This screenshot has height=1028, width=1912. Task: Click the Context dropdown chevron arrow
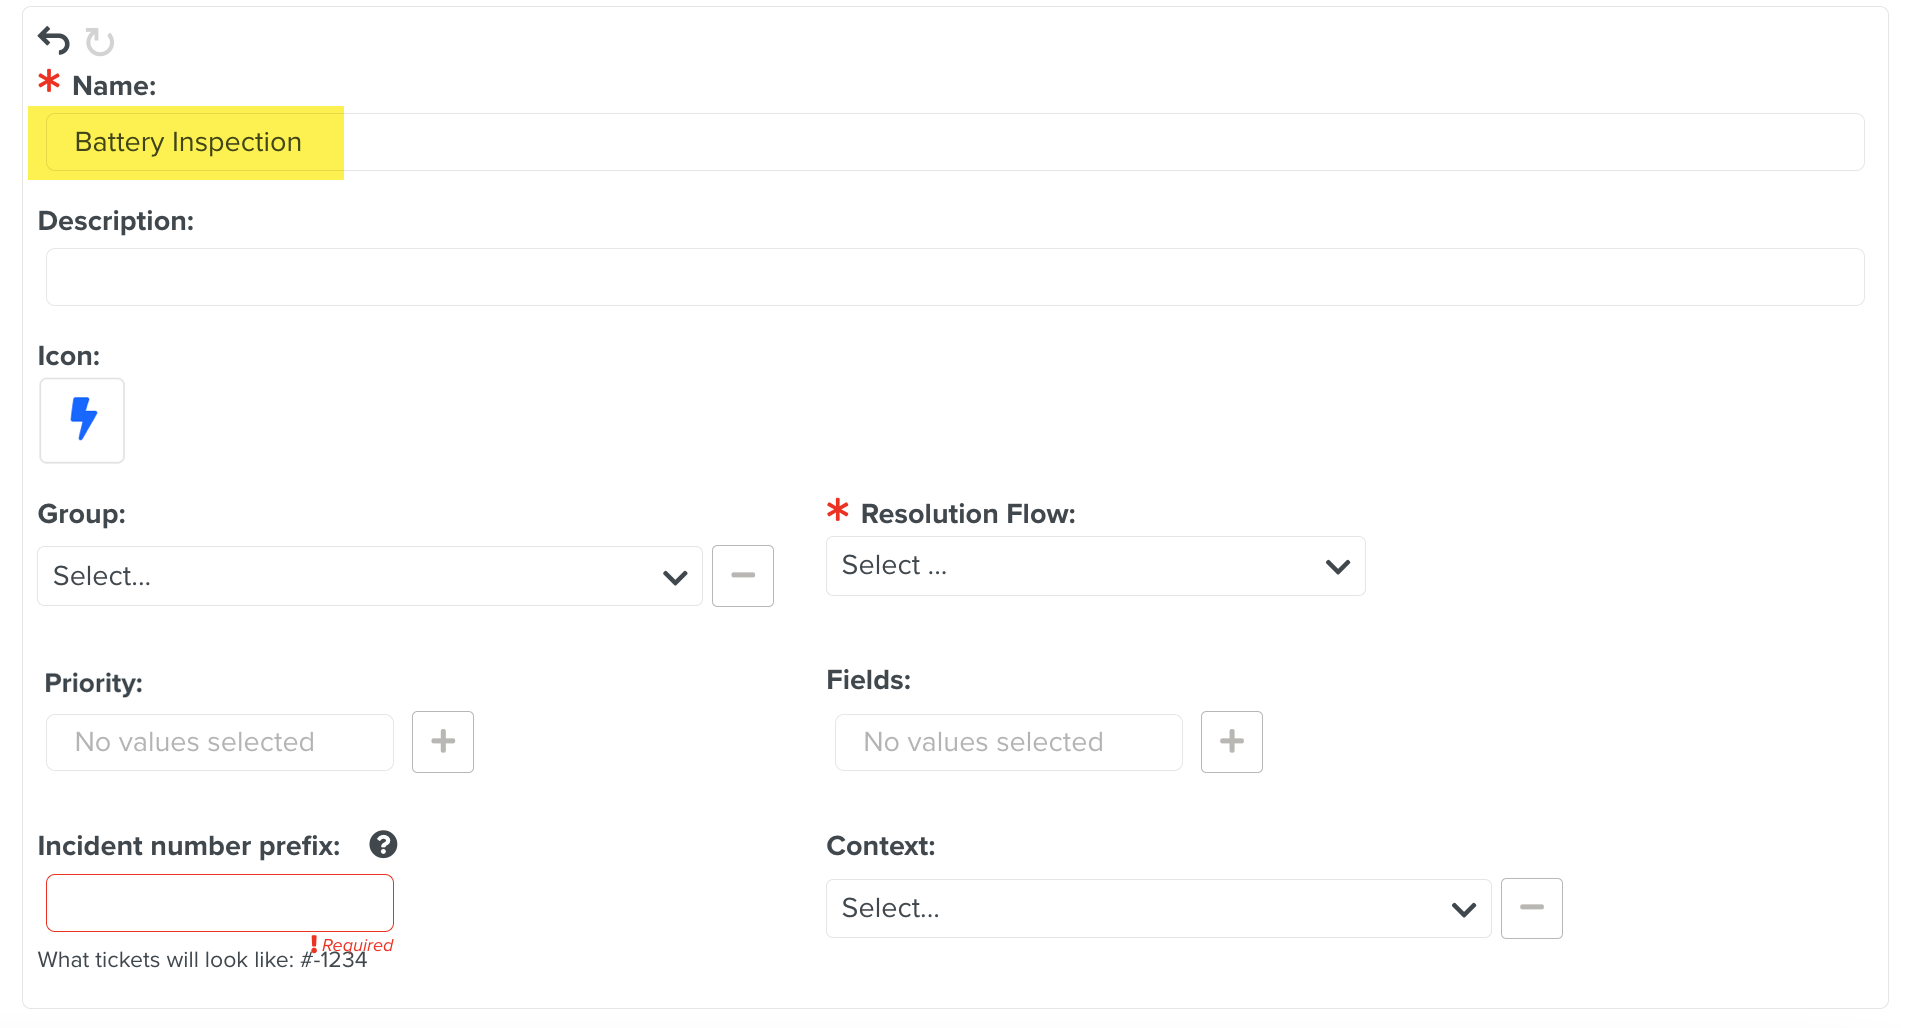tap(1463, 909)
